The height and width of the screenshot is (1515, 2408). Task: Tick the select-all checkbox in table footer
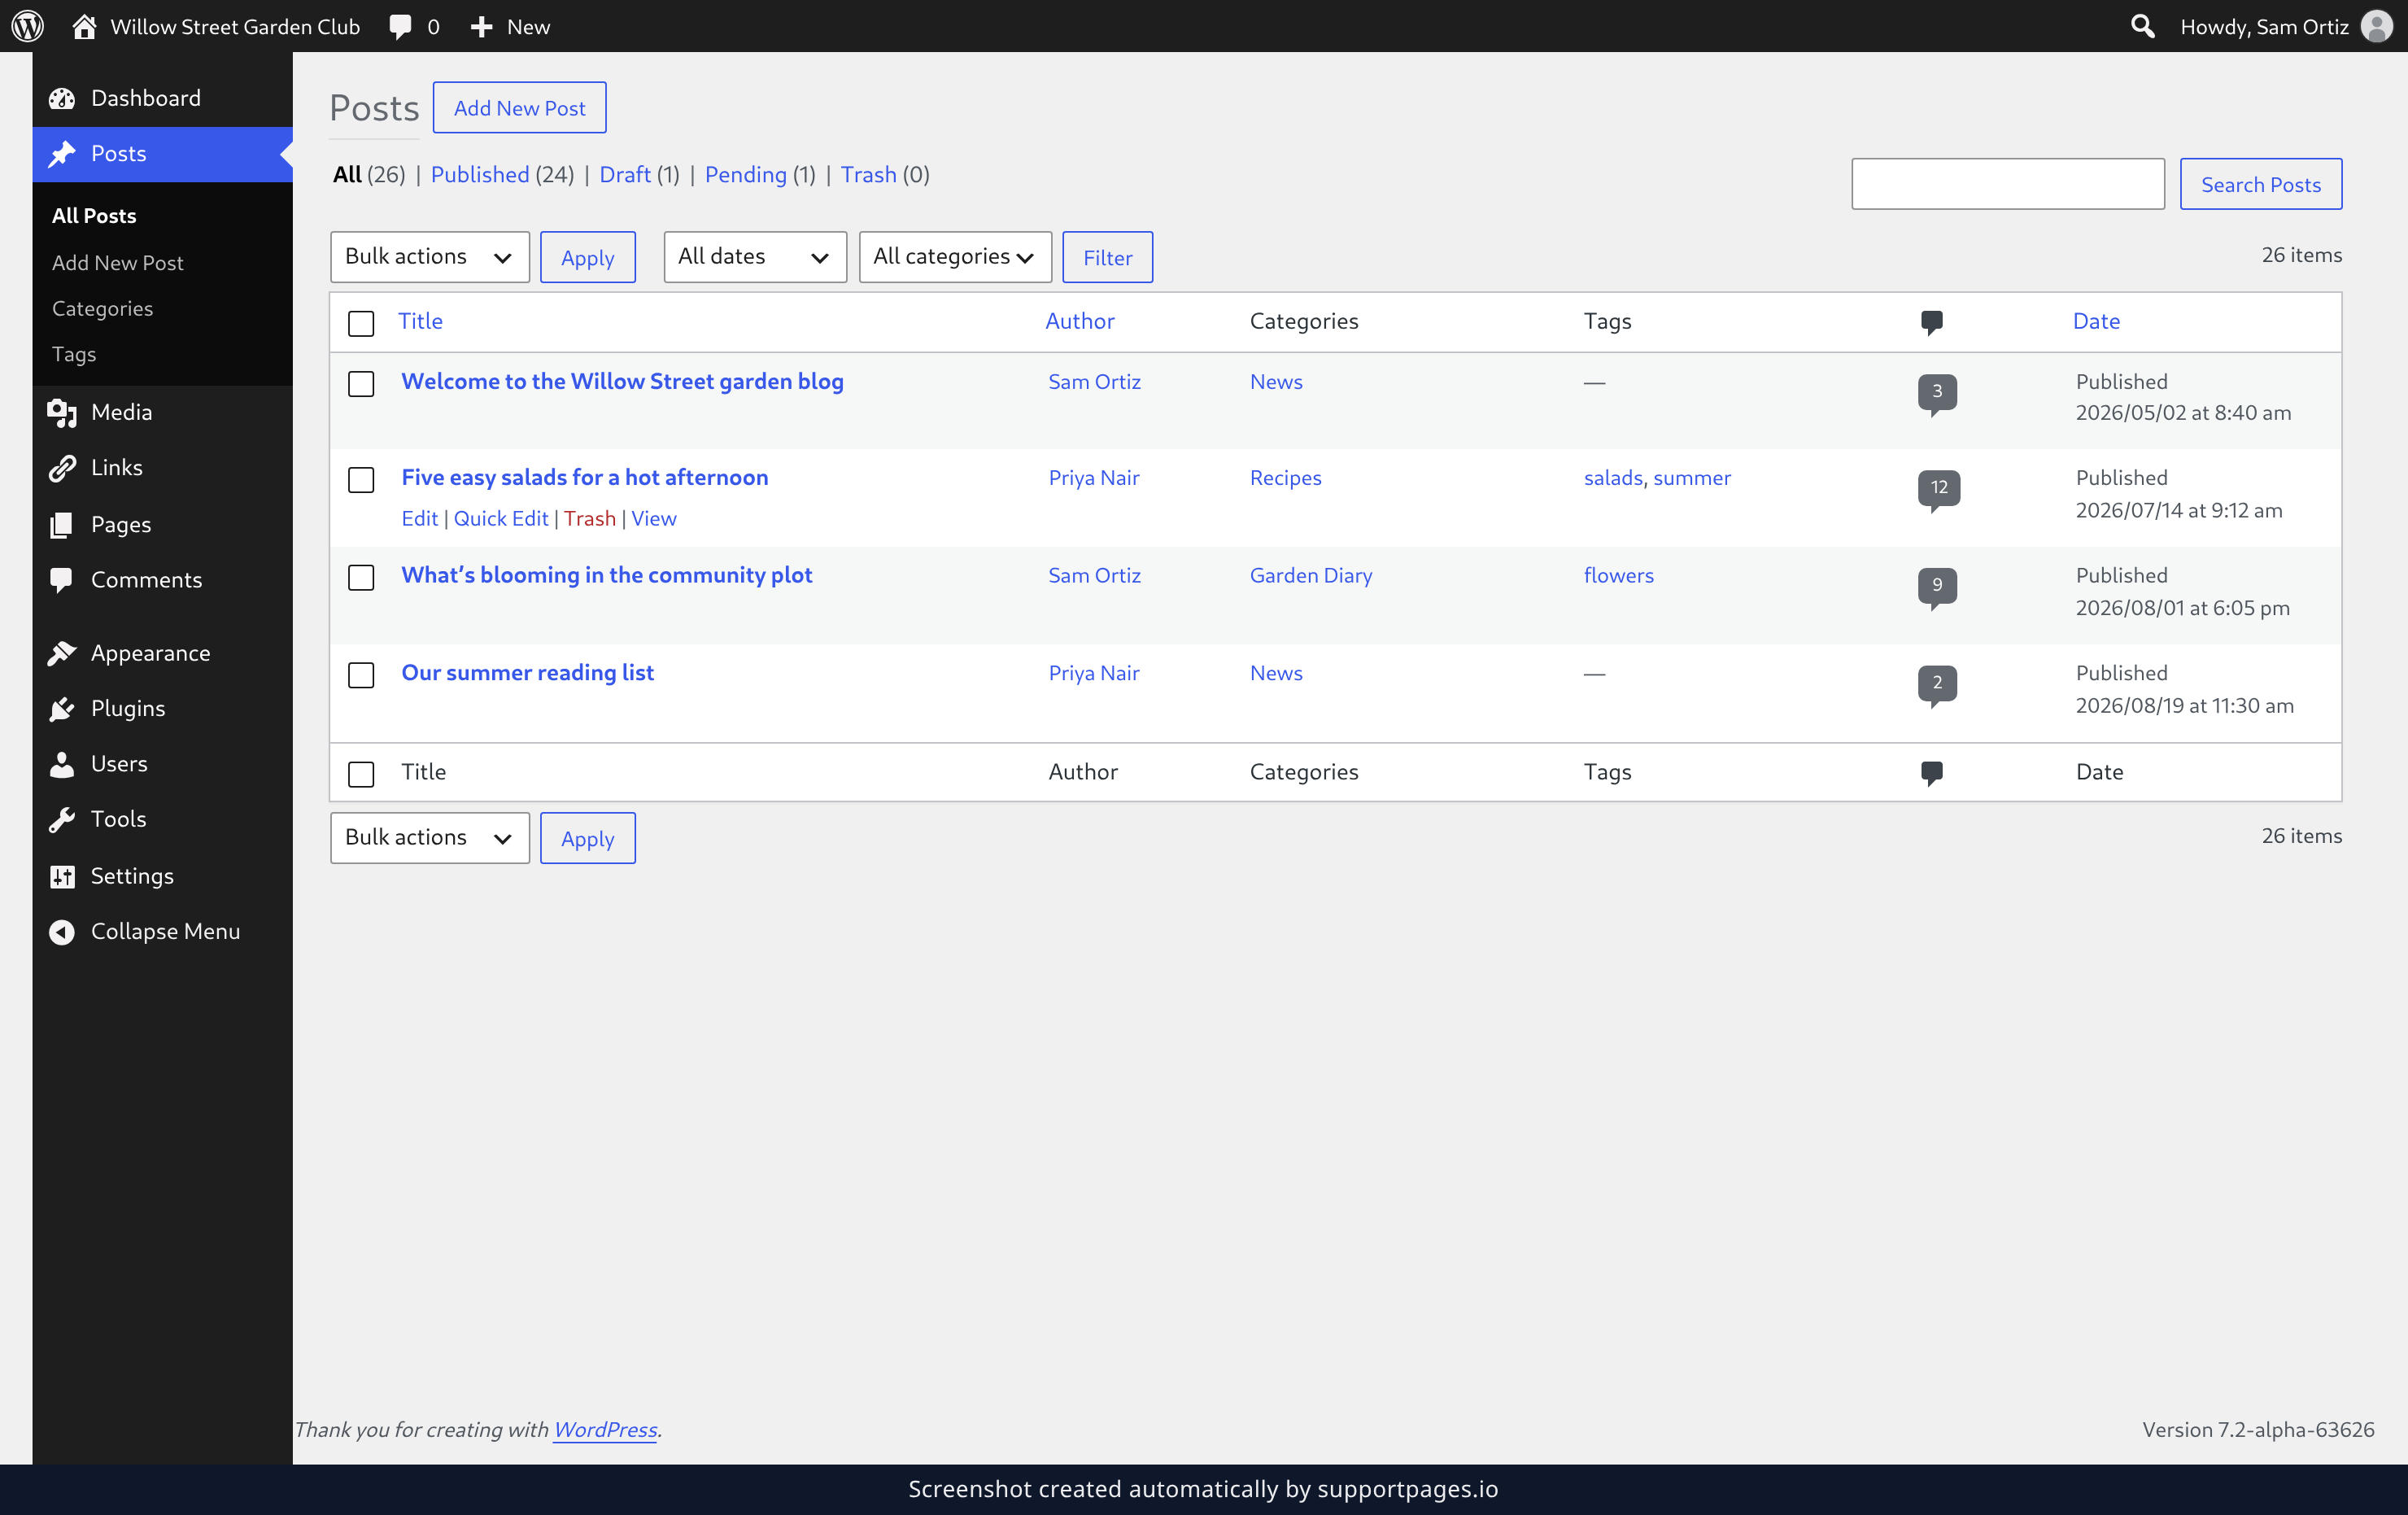pos(361,774)
